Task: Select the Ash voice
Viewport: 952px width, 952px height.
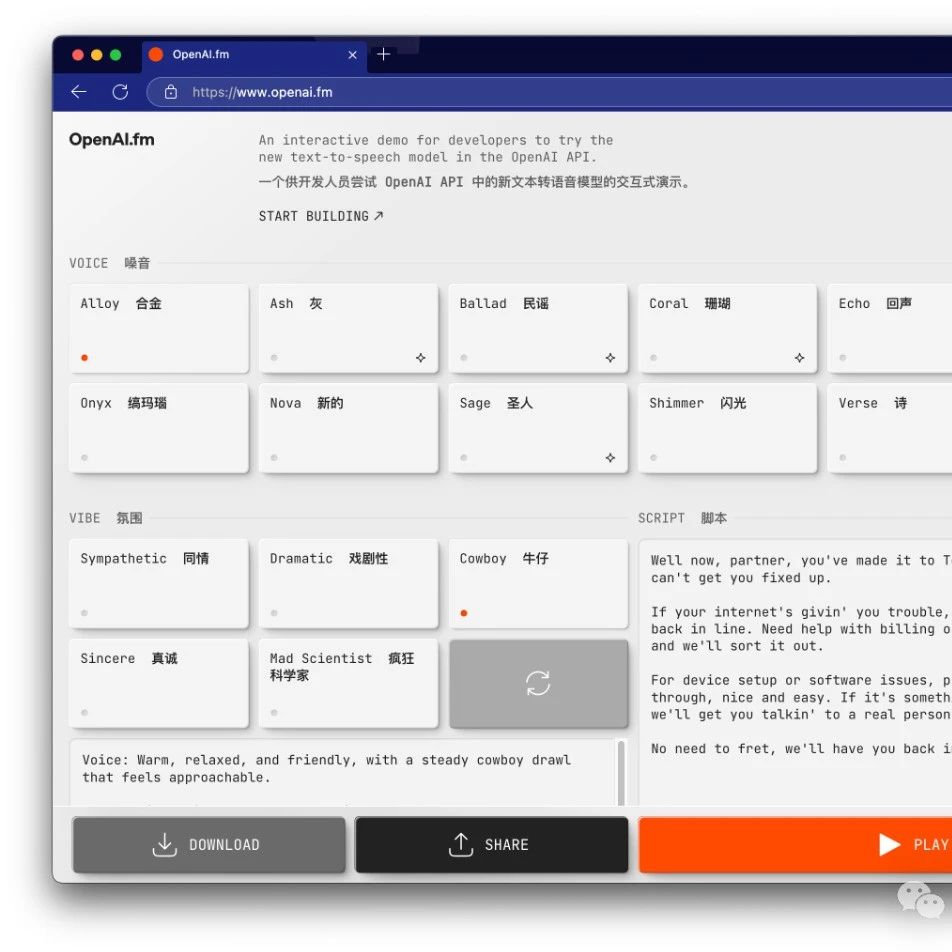Action: pyautogui.click(x=348, y=328)
